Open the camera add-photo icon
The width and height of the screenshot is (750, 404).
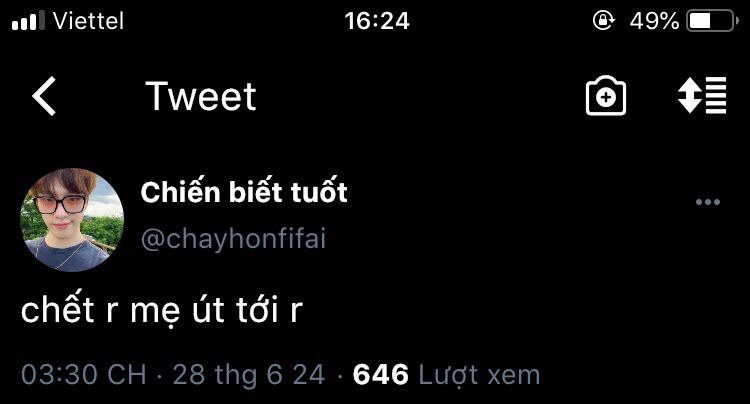click(606, 96)
